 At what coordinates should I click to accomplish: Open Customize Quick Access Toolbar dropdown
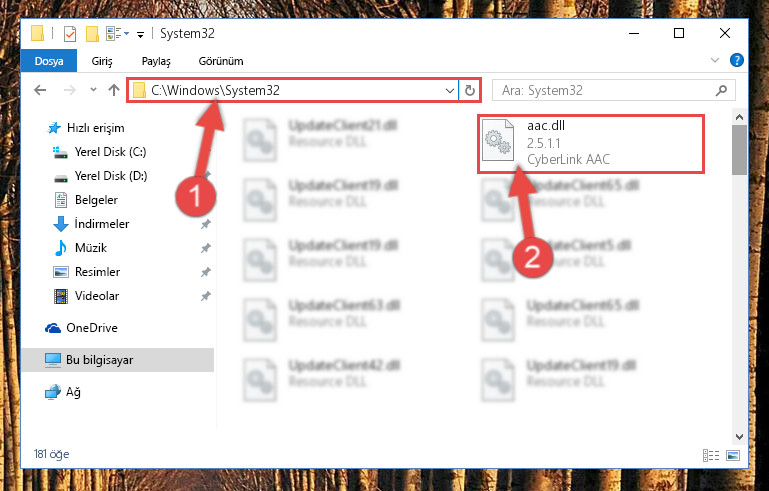click(x=140, y=34)
